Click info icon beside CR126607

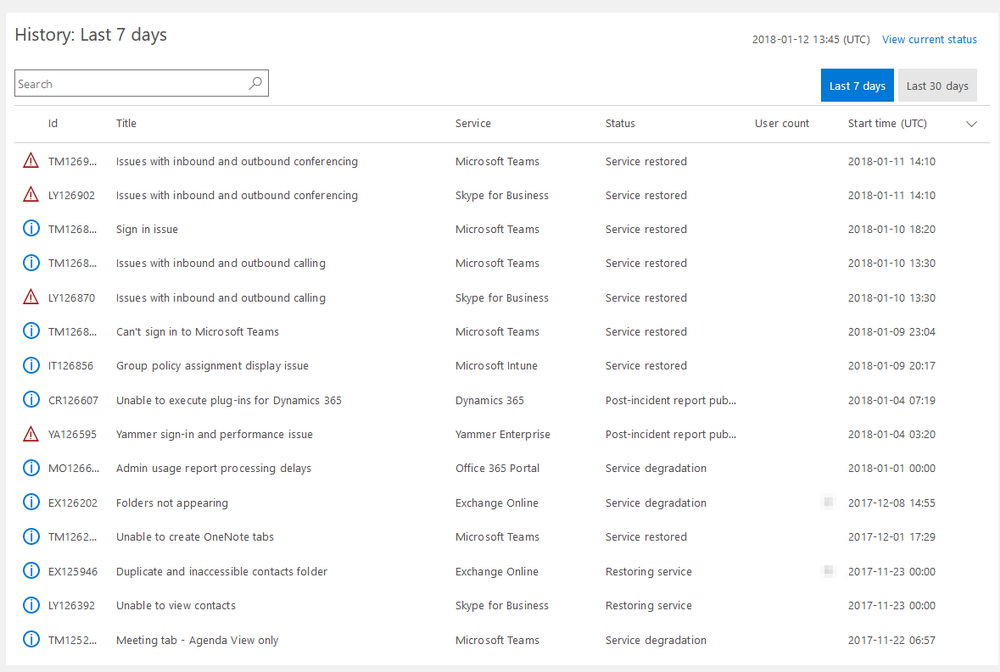31,400
